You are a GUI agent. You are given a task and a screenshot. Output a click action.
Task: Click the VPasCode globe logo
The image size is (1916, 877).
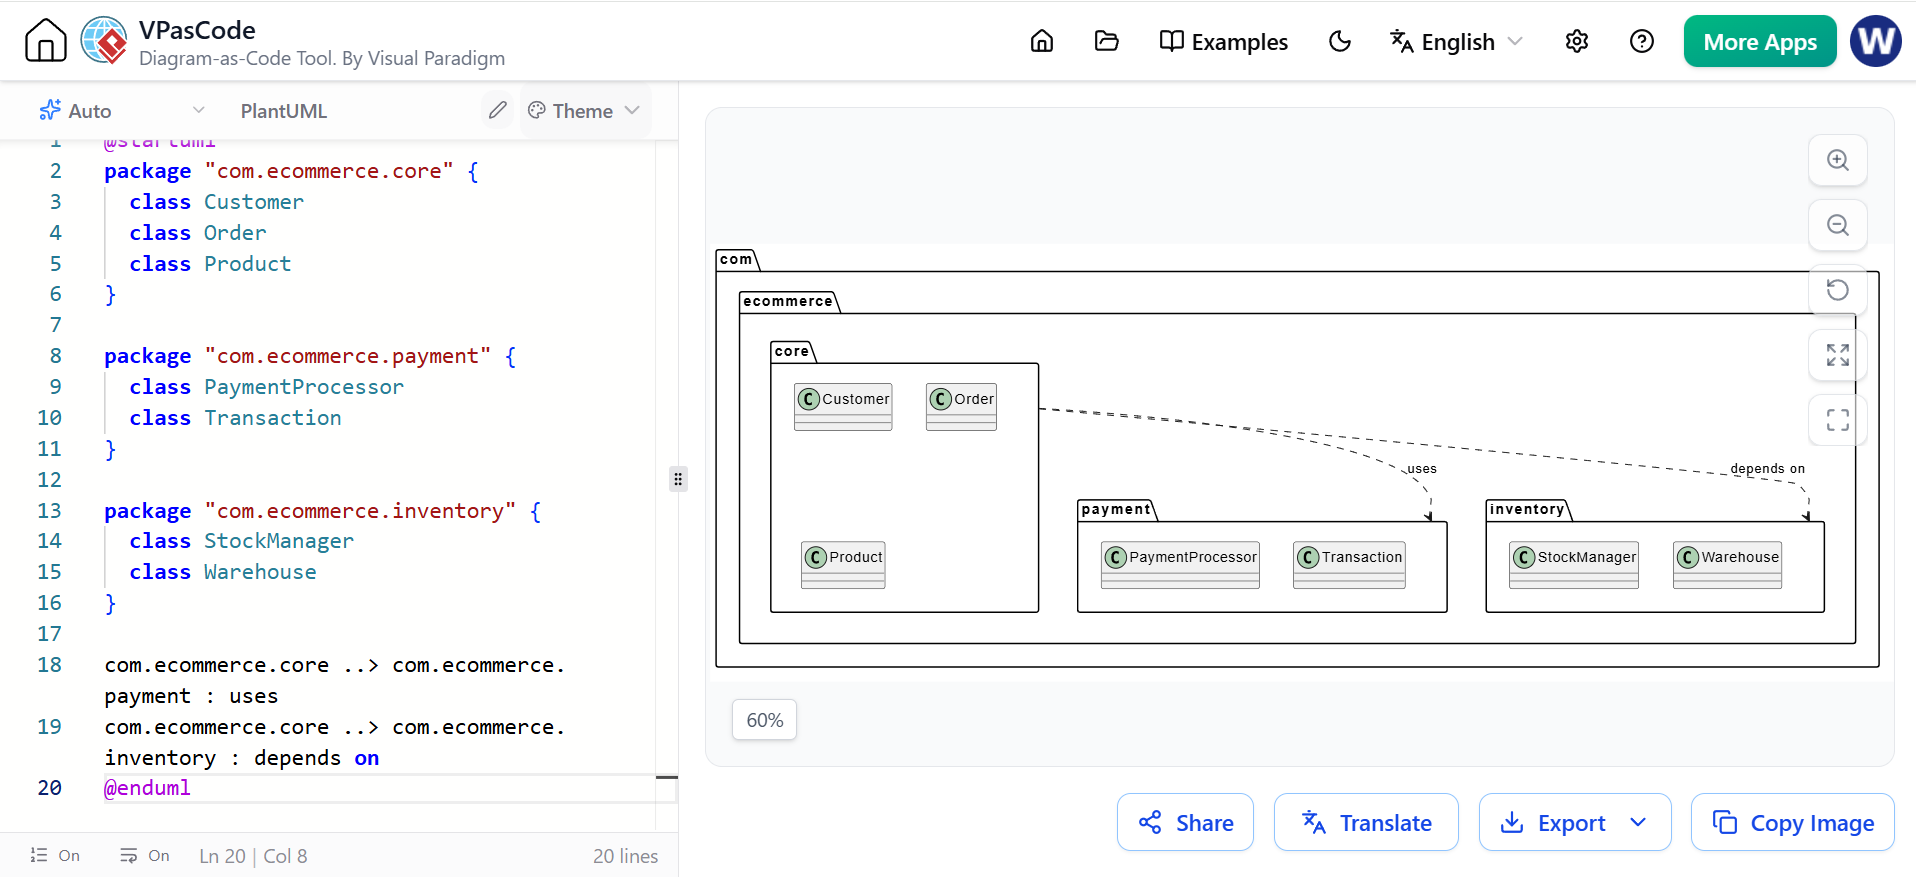(104, 41)
